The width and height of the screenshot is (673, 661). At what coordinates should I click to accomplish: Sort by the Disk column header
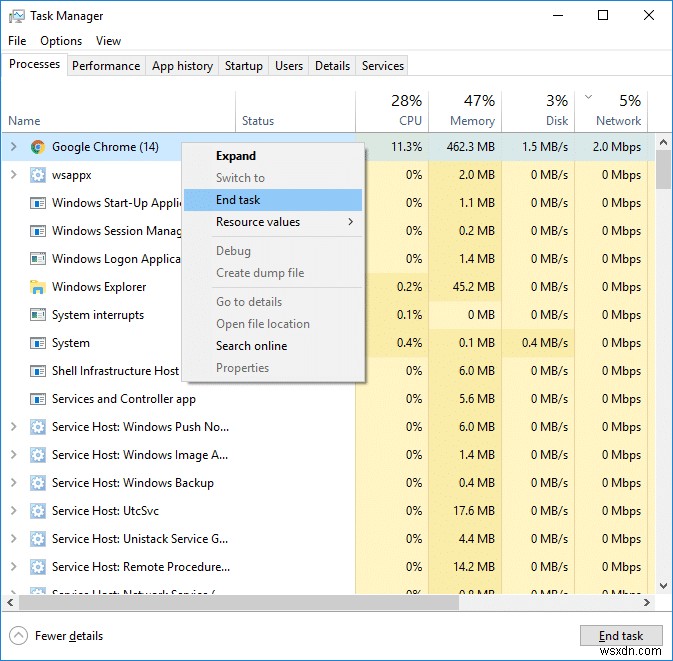538,112
